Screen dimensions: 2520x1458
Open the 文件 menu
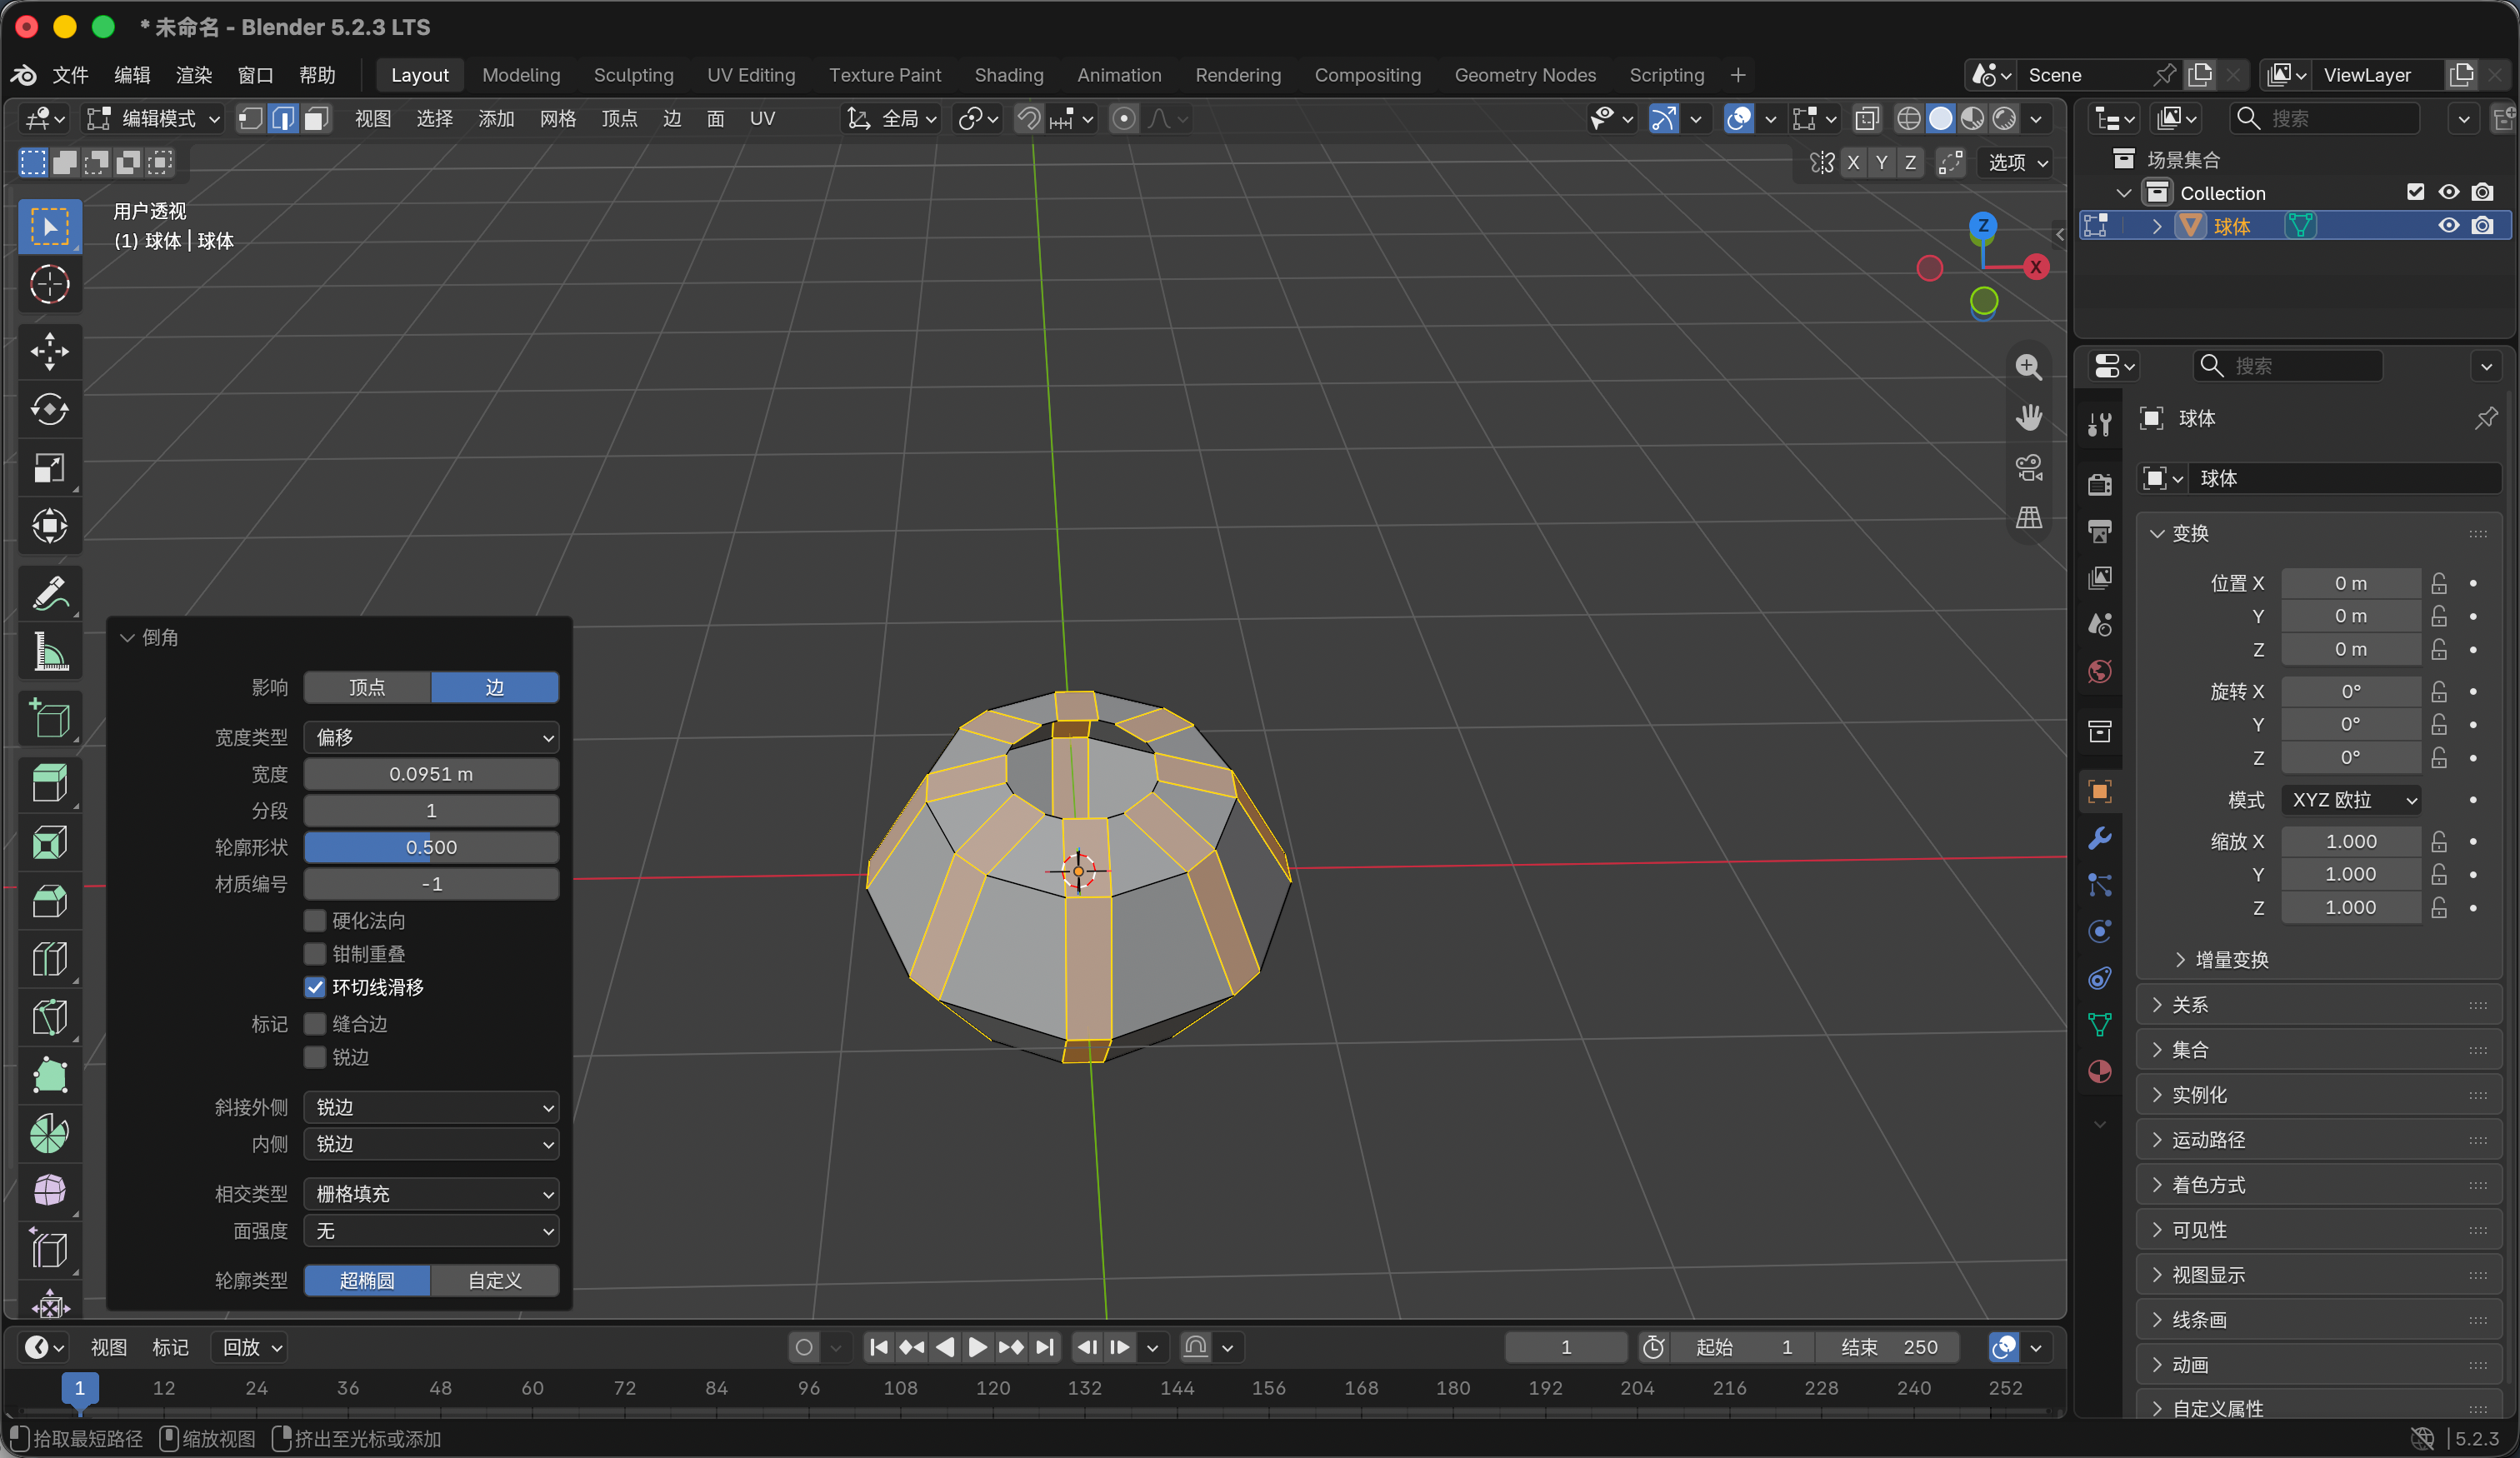pyautogui.click(x=70, y=75)
